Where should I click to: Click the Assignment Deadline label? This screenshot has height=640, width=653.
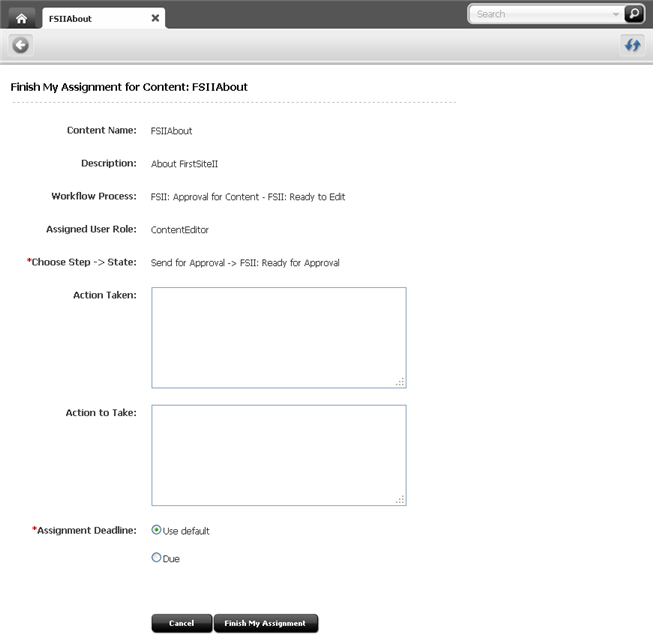85,530
